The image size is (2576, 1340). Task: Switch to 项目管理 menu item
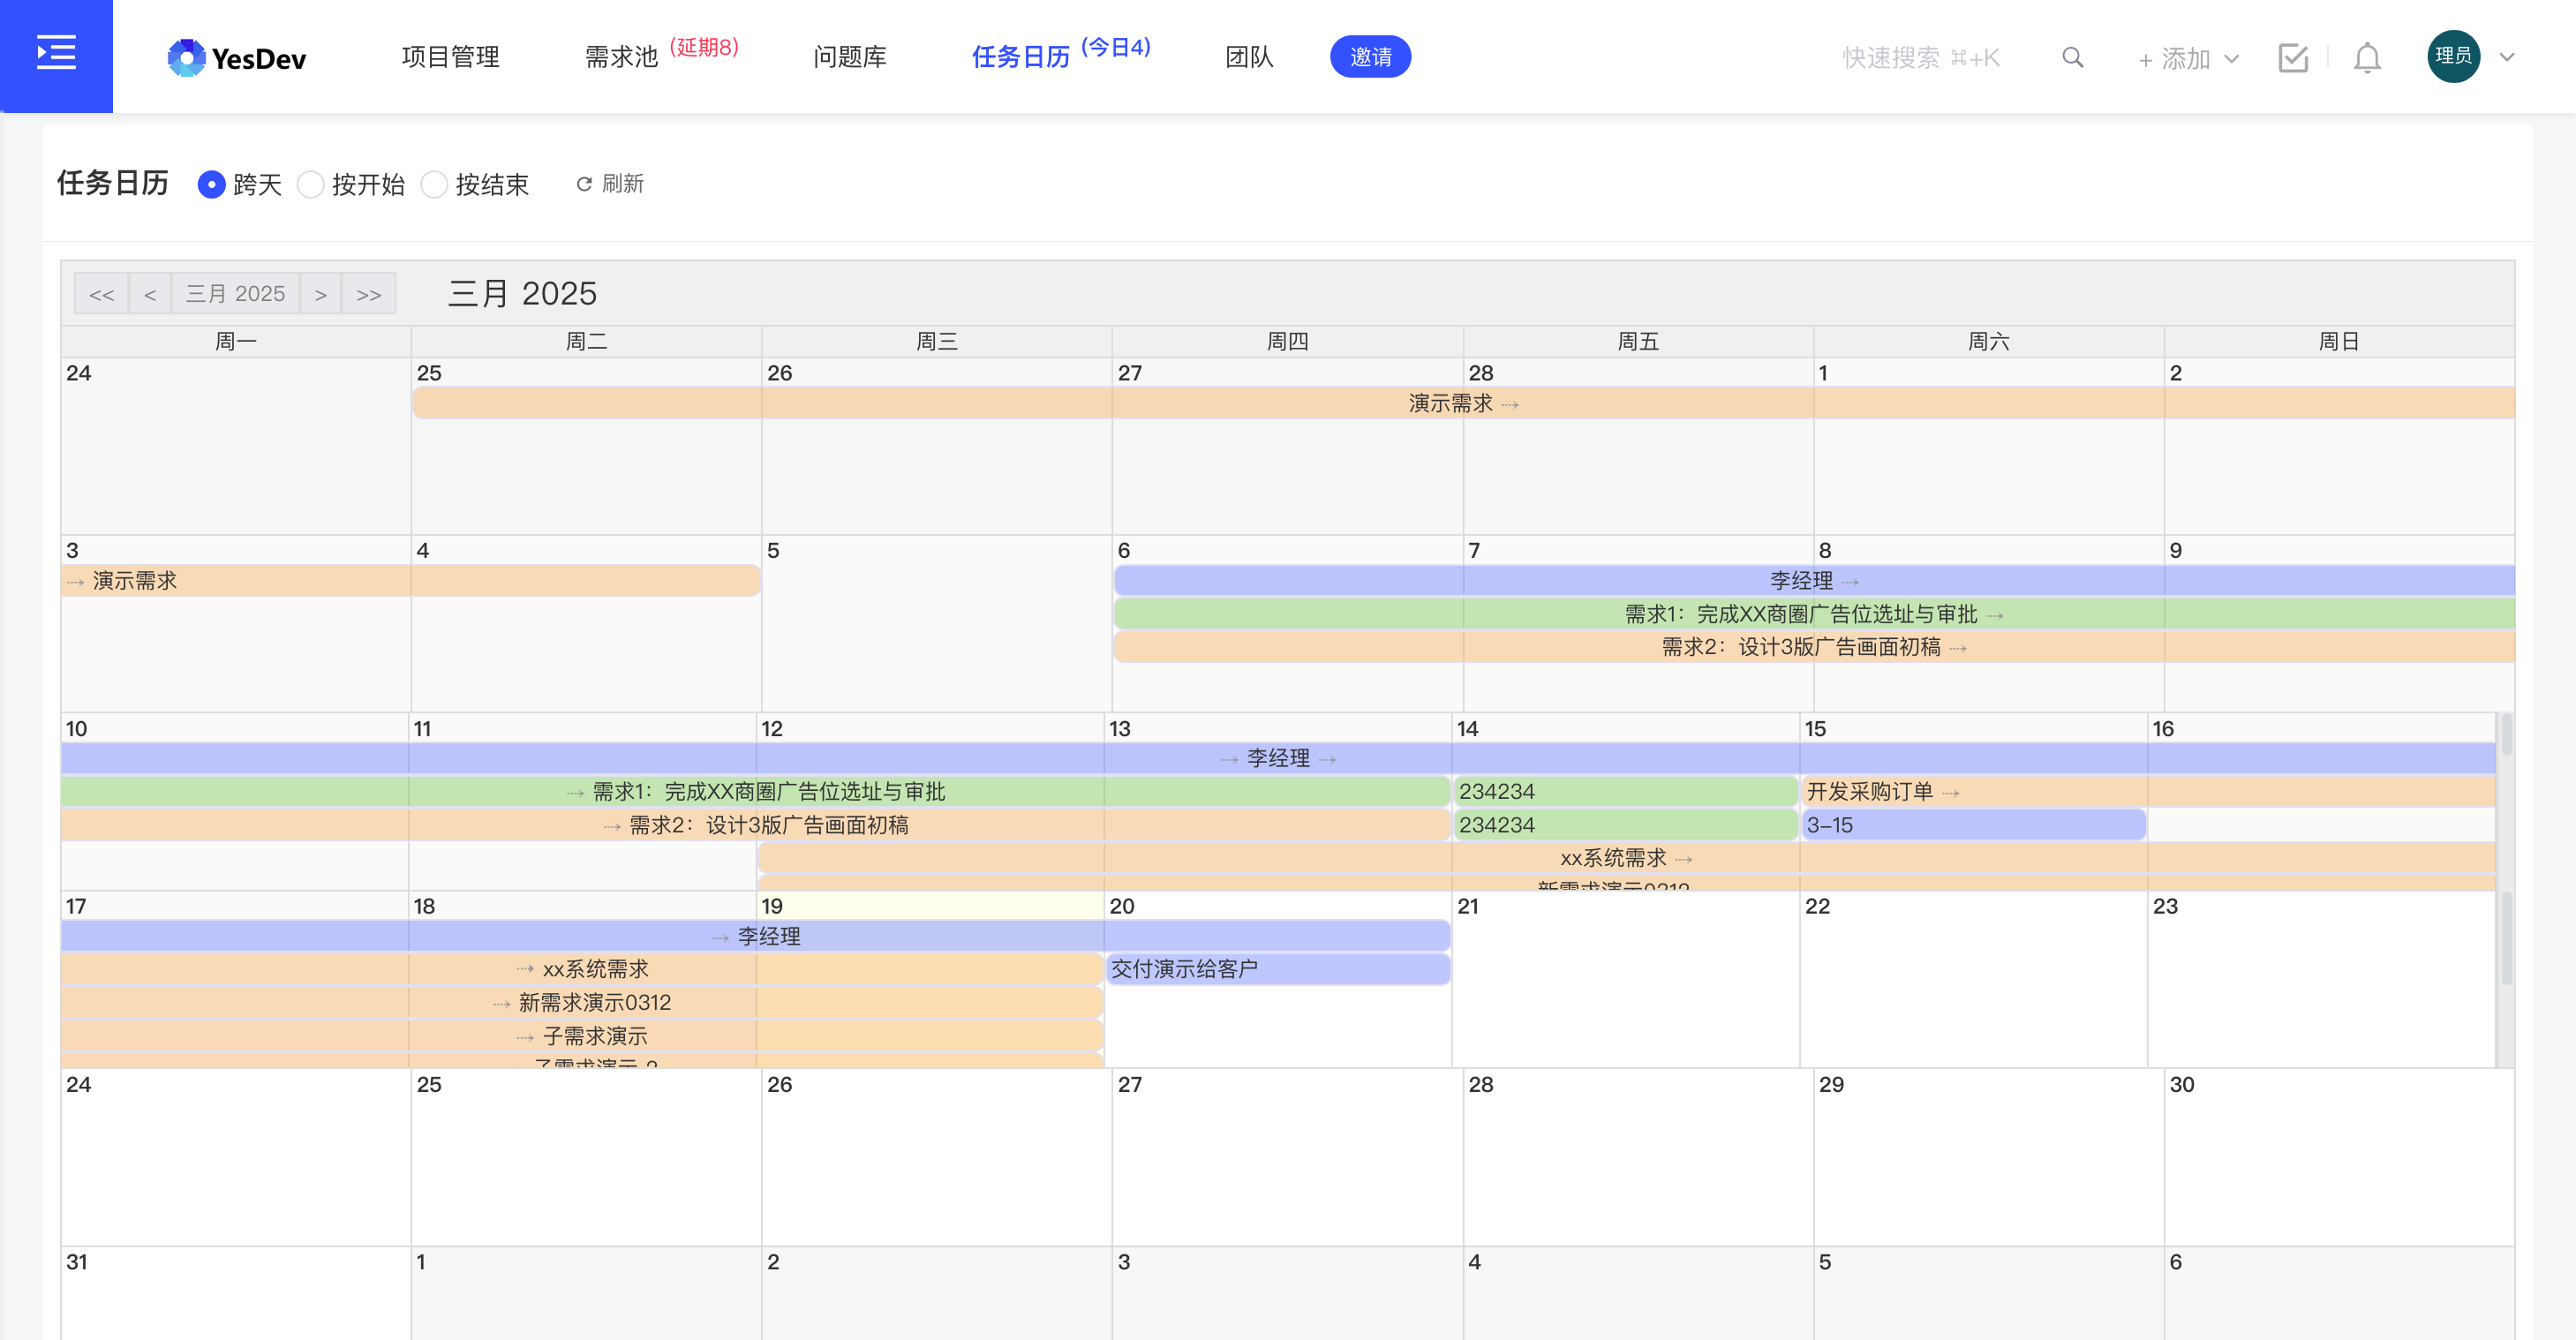tap(450, 57)
